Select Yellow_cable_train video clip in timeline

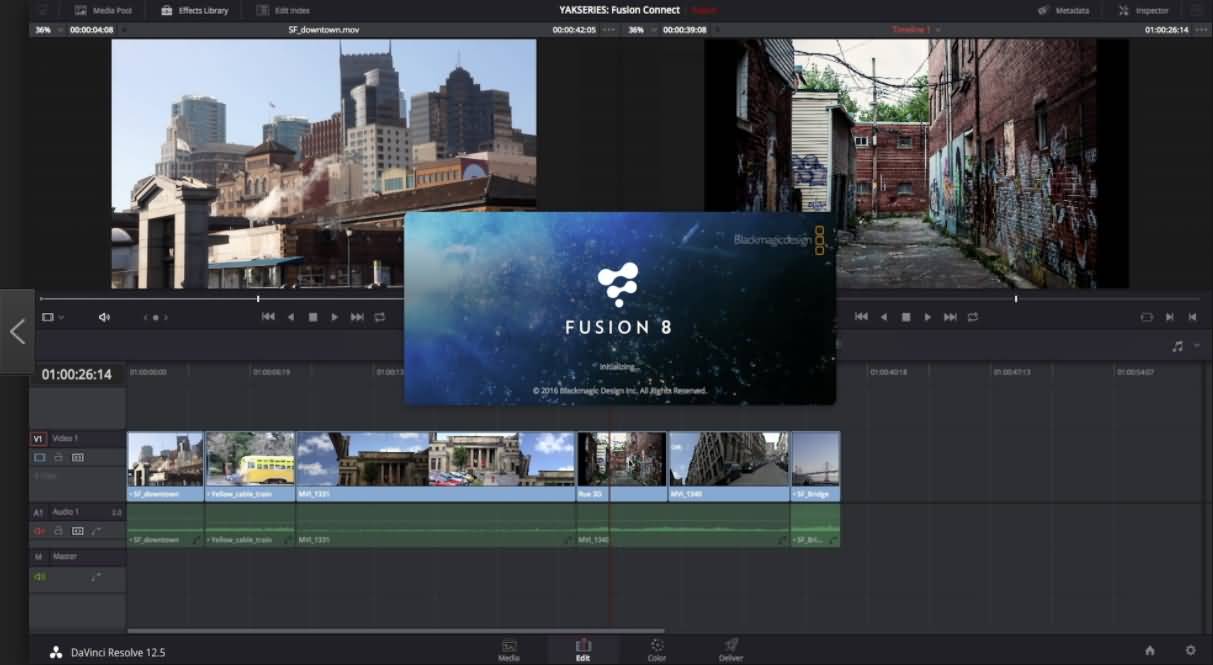coord(250,466)
